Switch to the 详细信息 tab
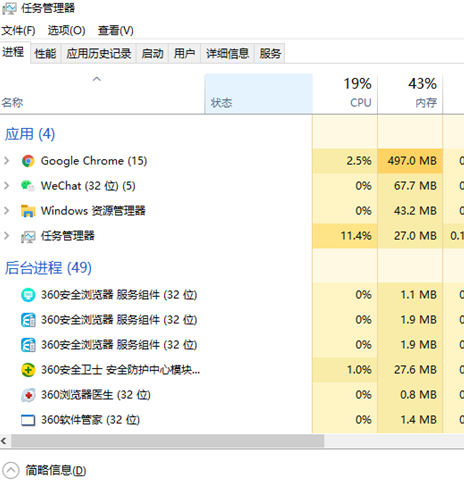Viewport: 464px width, 486px height. pos(227,53)
